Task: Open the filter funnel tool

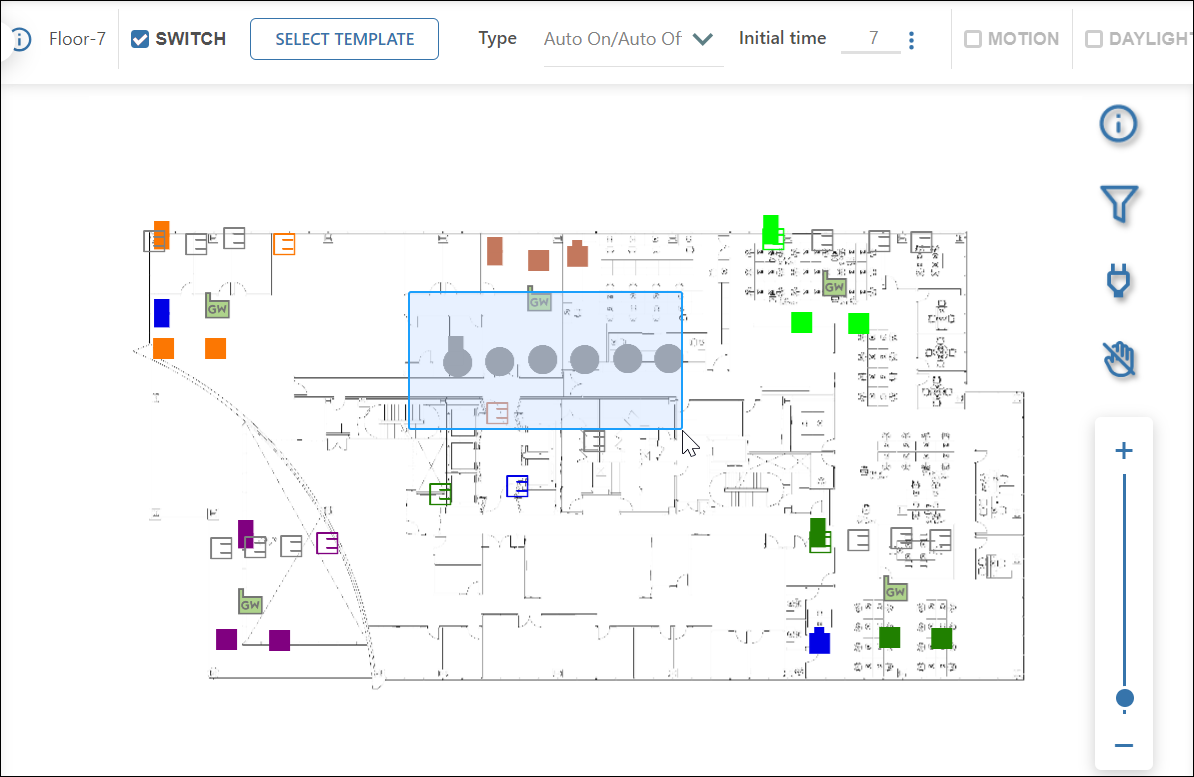Action: 1119,203
